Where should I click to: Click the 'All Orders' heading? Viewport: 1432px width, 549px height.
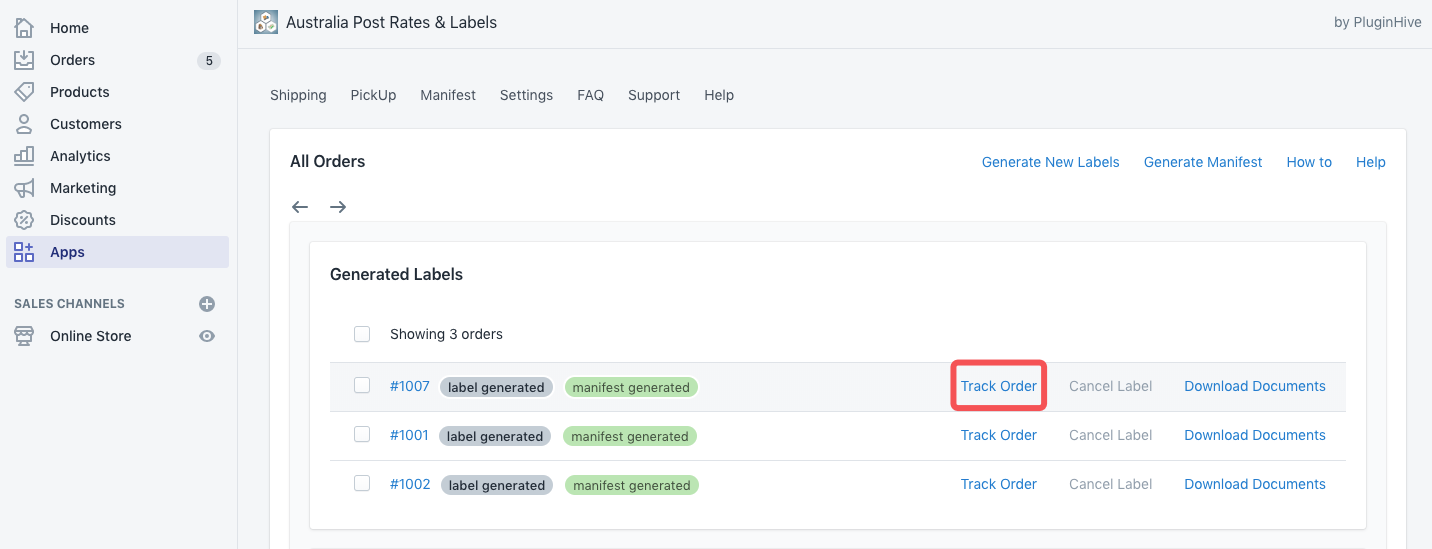[x=328, y=161]
